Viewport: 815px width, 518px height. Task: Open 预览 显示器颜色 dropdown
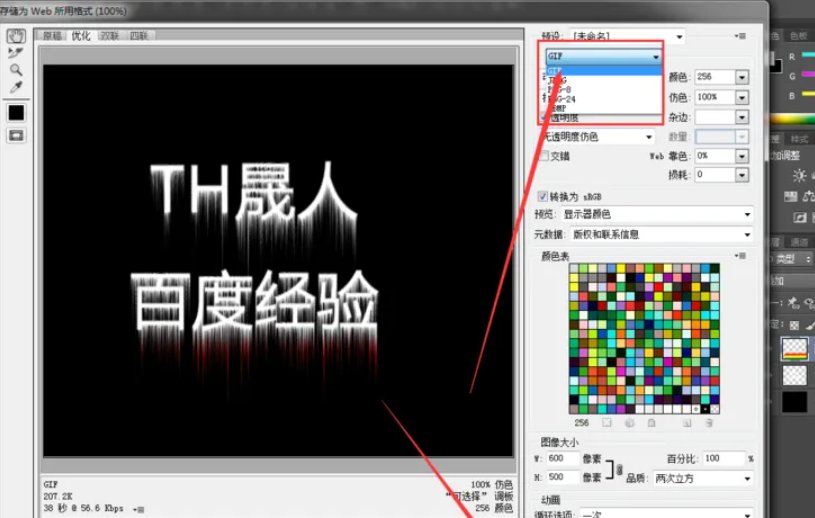657,214
